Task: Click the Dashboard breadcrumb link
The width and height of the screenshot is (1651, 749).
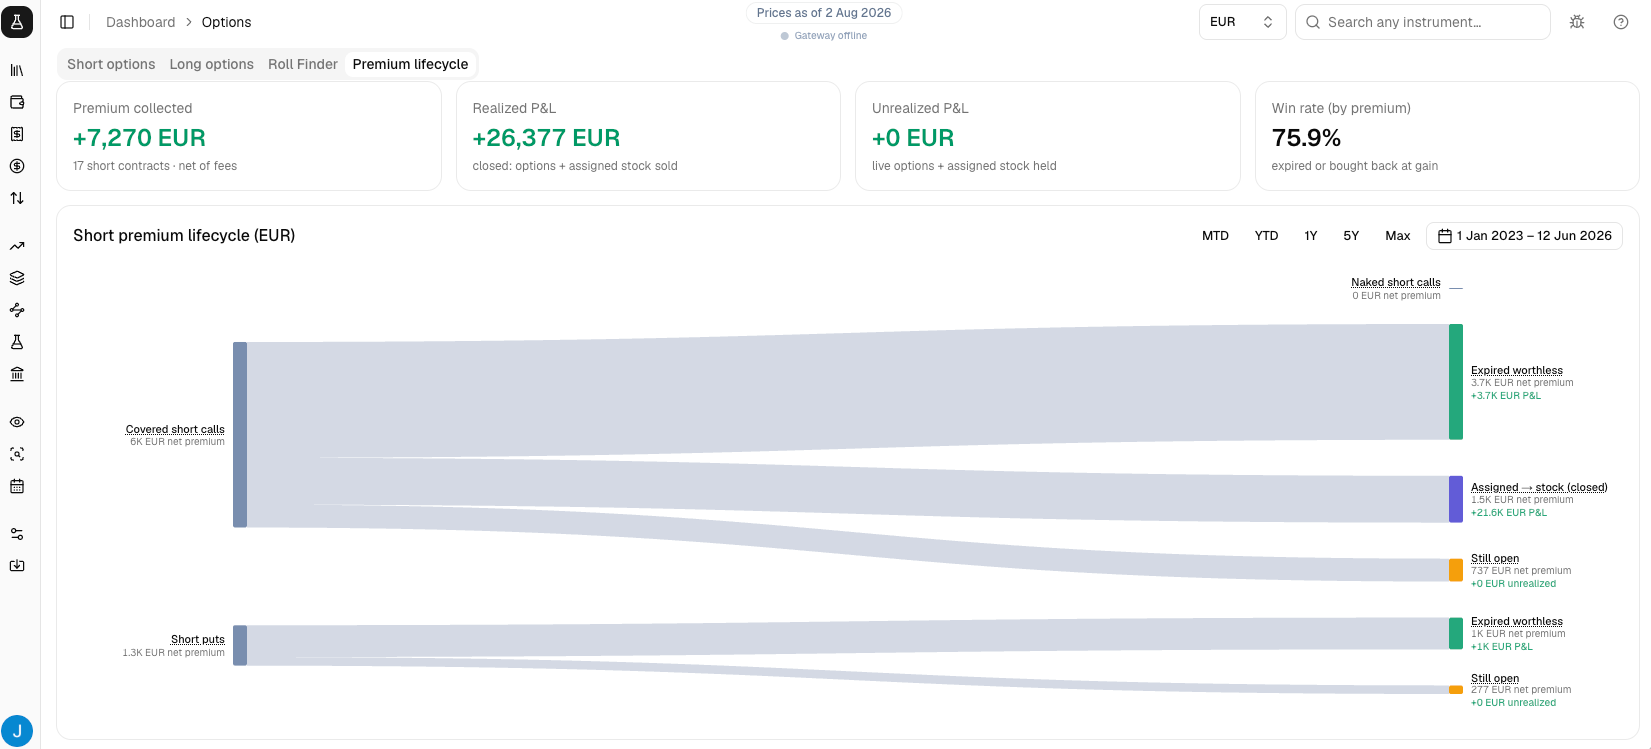Action: [140, 22]
